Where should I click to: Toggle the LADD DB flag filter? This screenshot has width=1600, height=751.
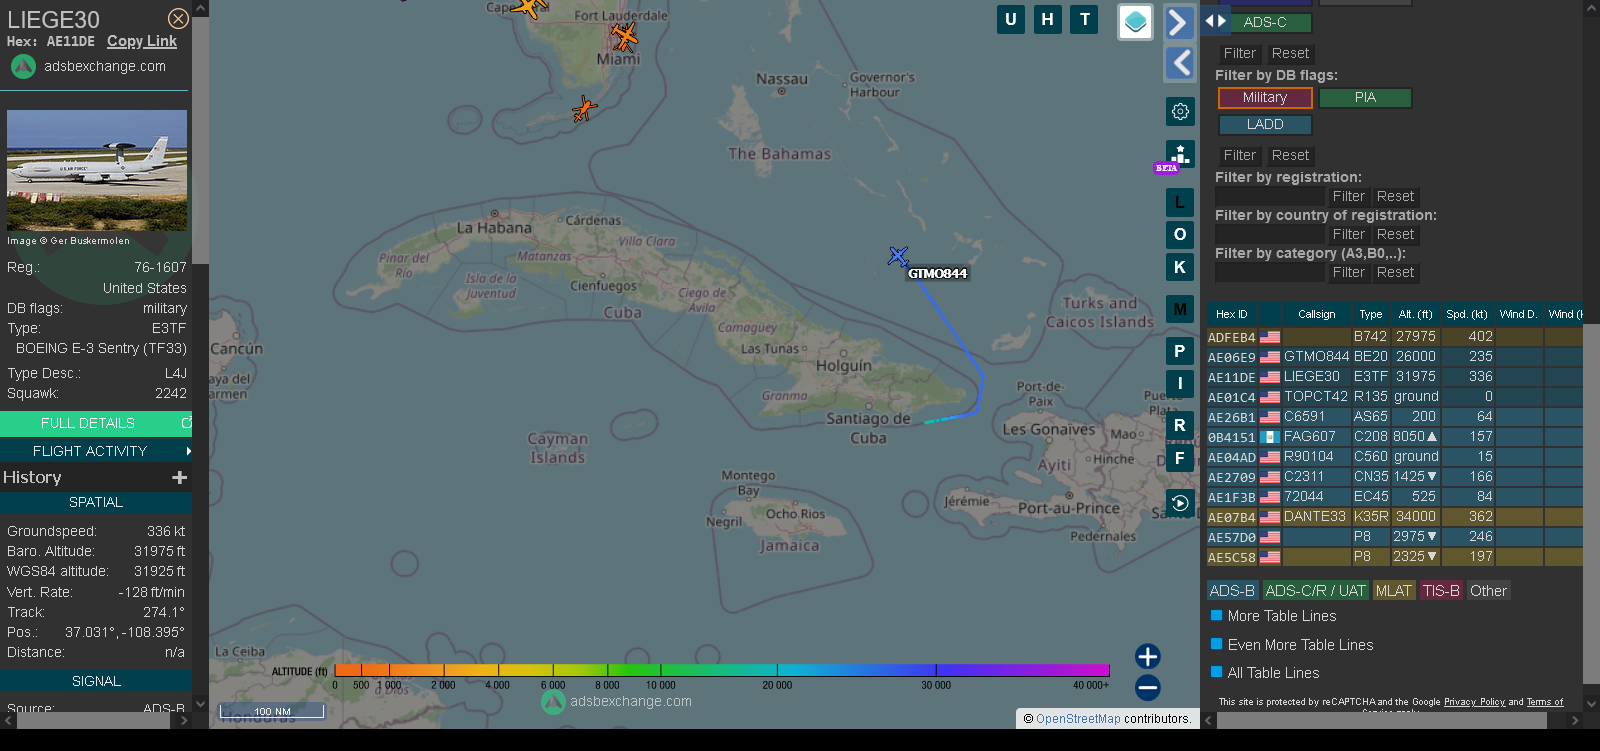tap(1265, 124)
